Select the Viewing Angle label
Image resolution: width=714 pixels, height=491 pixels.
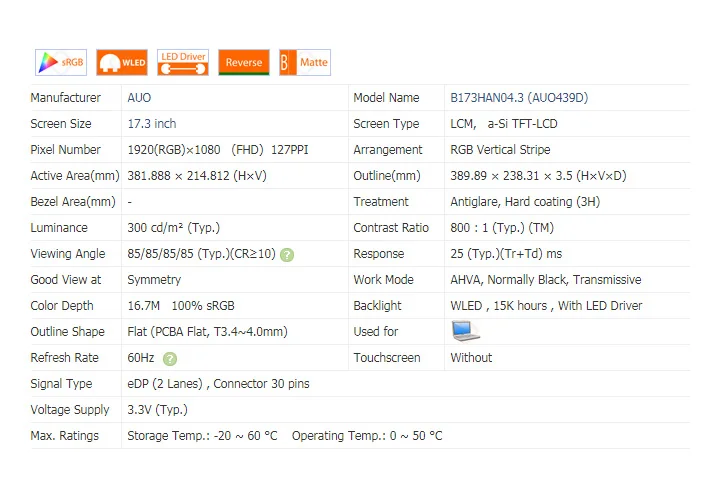(68, 254)
